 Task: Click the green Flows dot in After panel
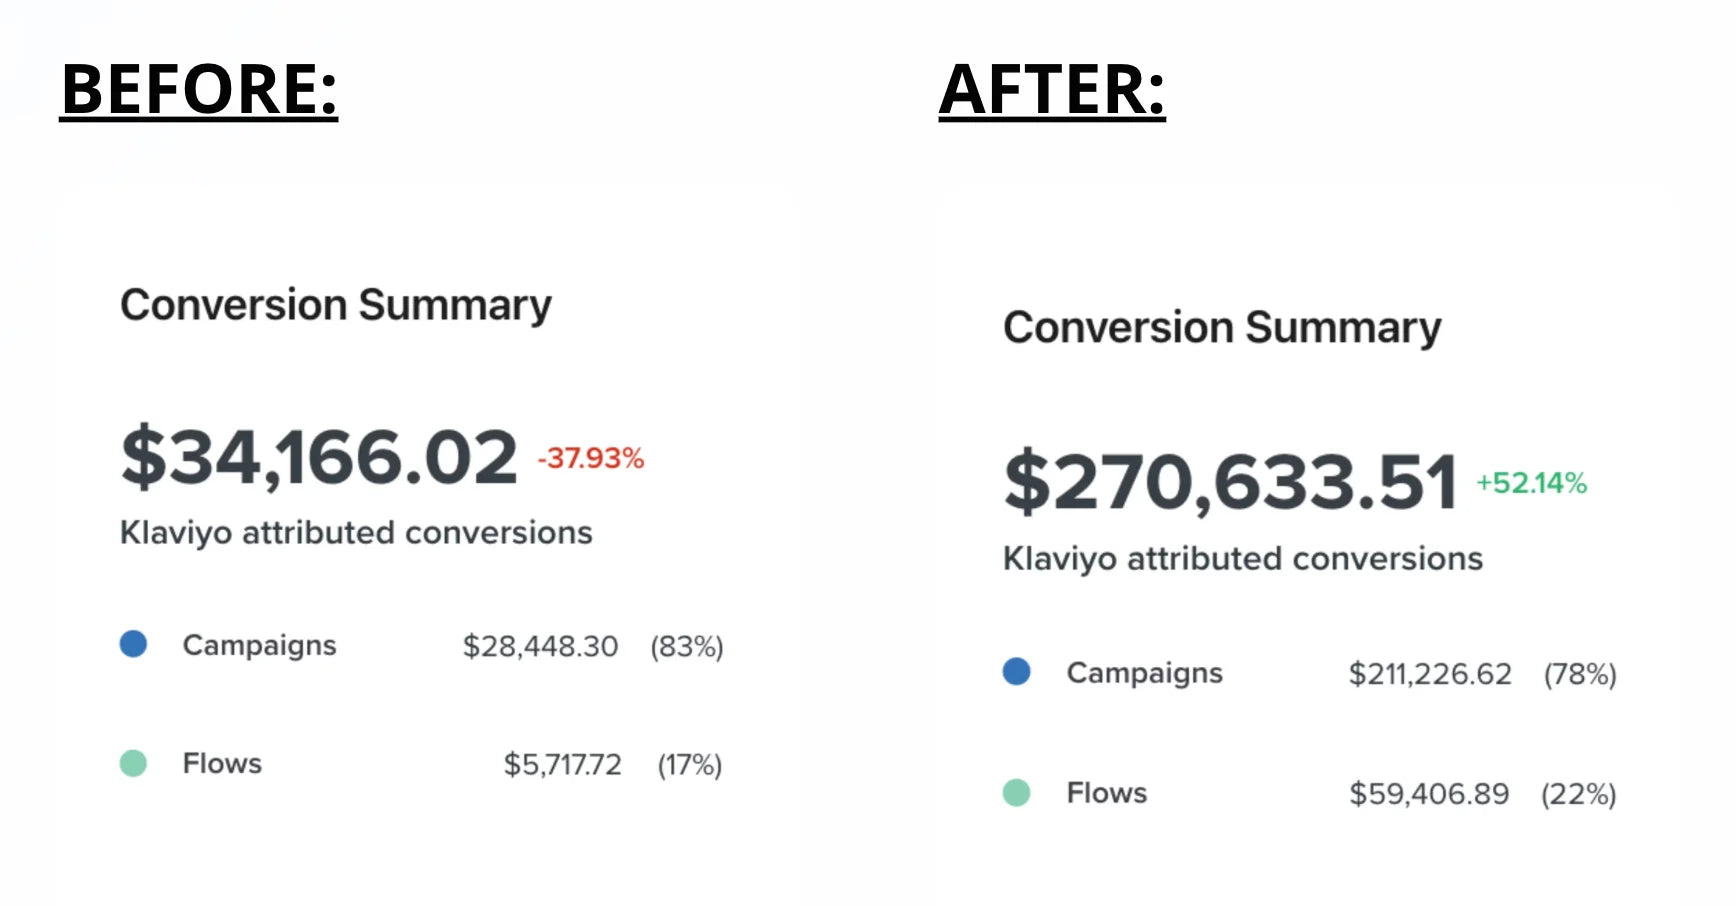pos(1016,793)
